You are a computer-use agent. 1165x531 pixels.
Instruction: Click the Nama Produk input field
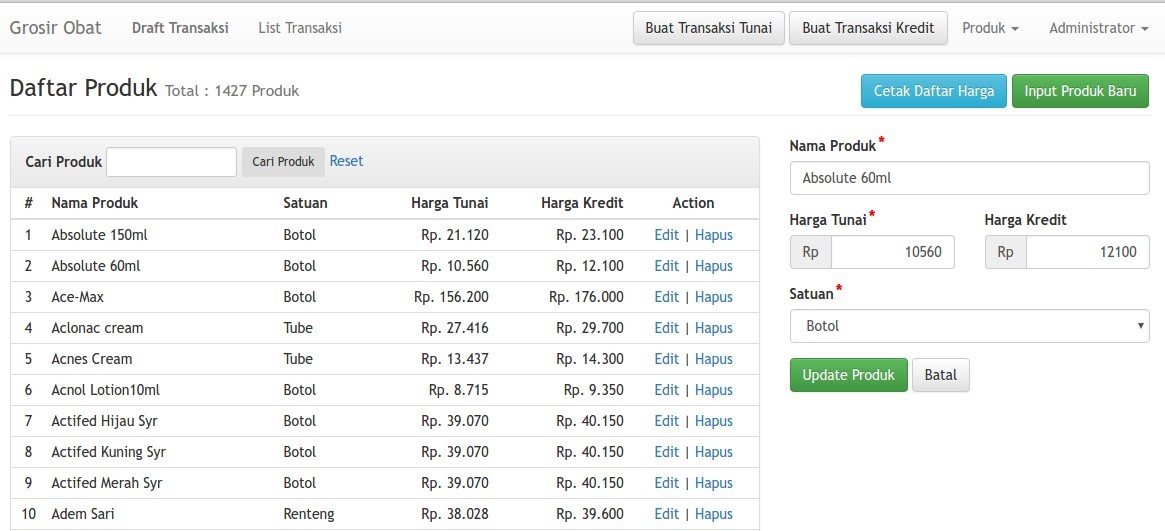(x=969, y=178)
